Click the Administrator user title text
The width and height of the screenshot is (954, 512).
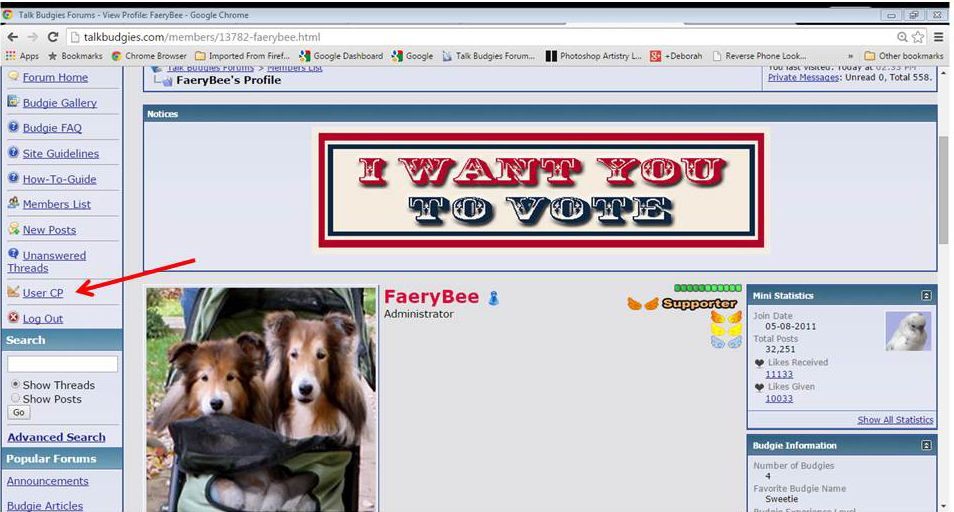tap(419, 314)
